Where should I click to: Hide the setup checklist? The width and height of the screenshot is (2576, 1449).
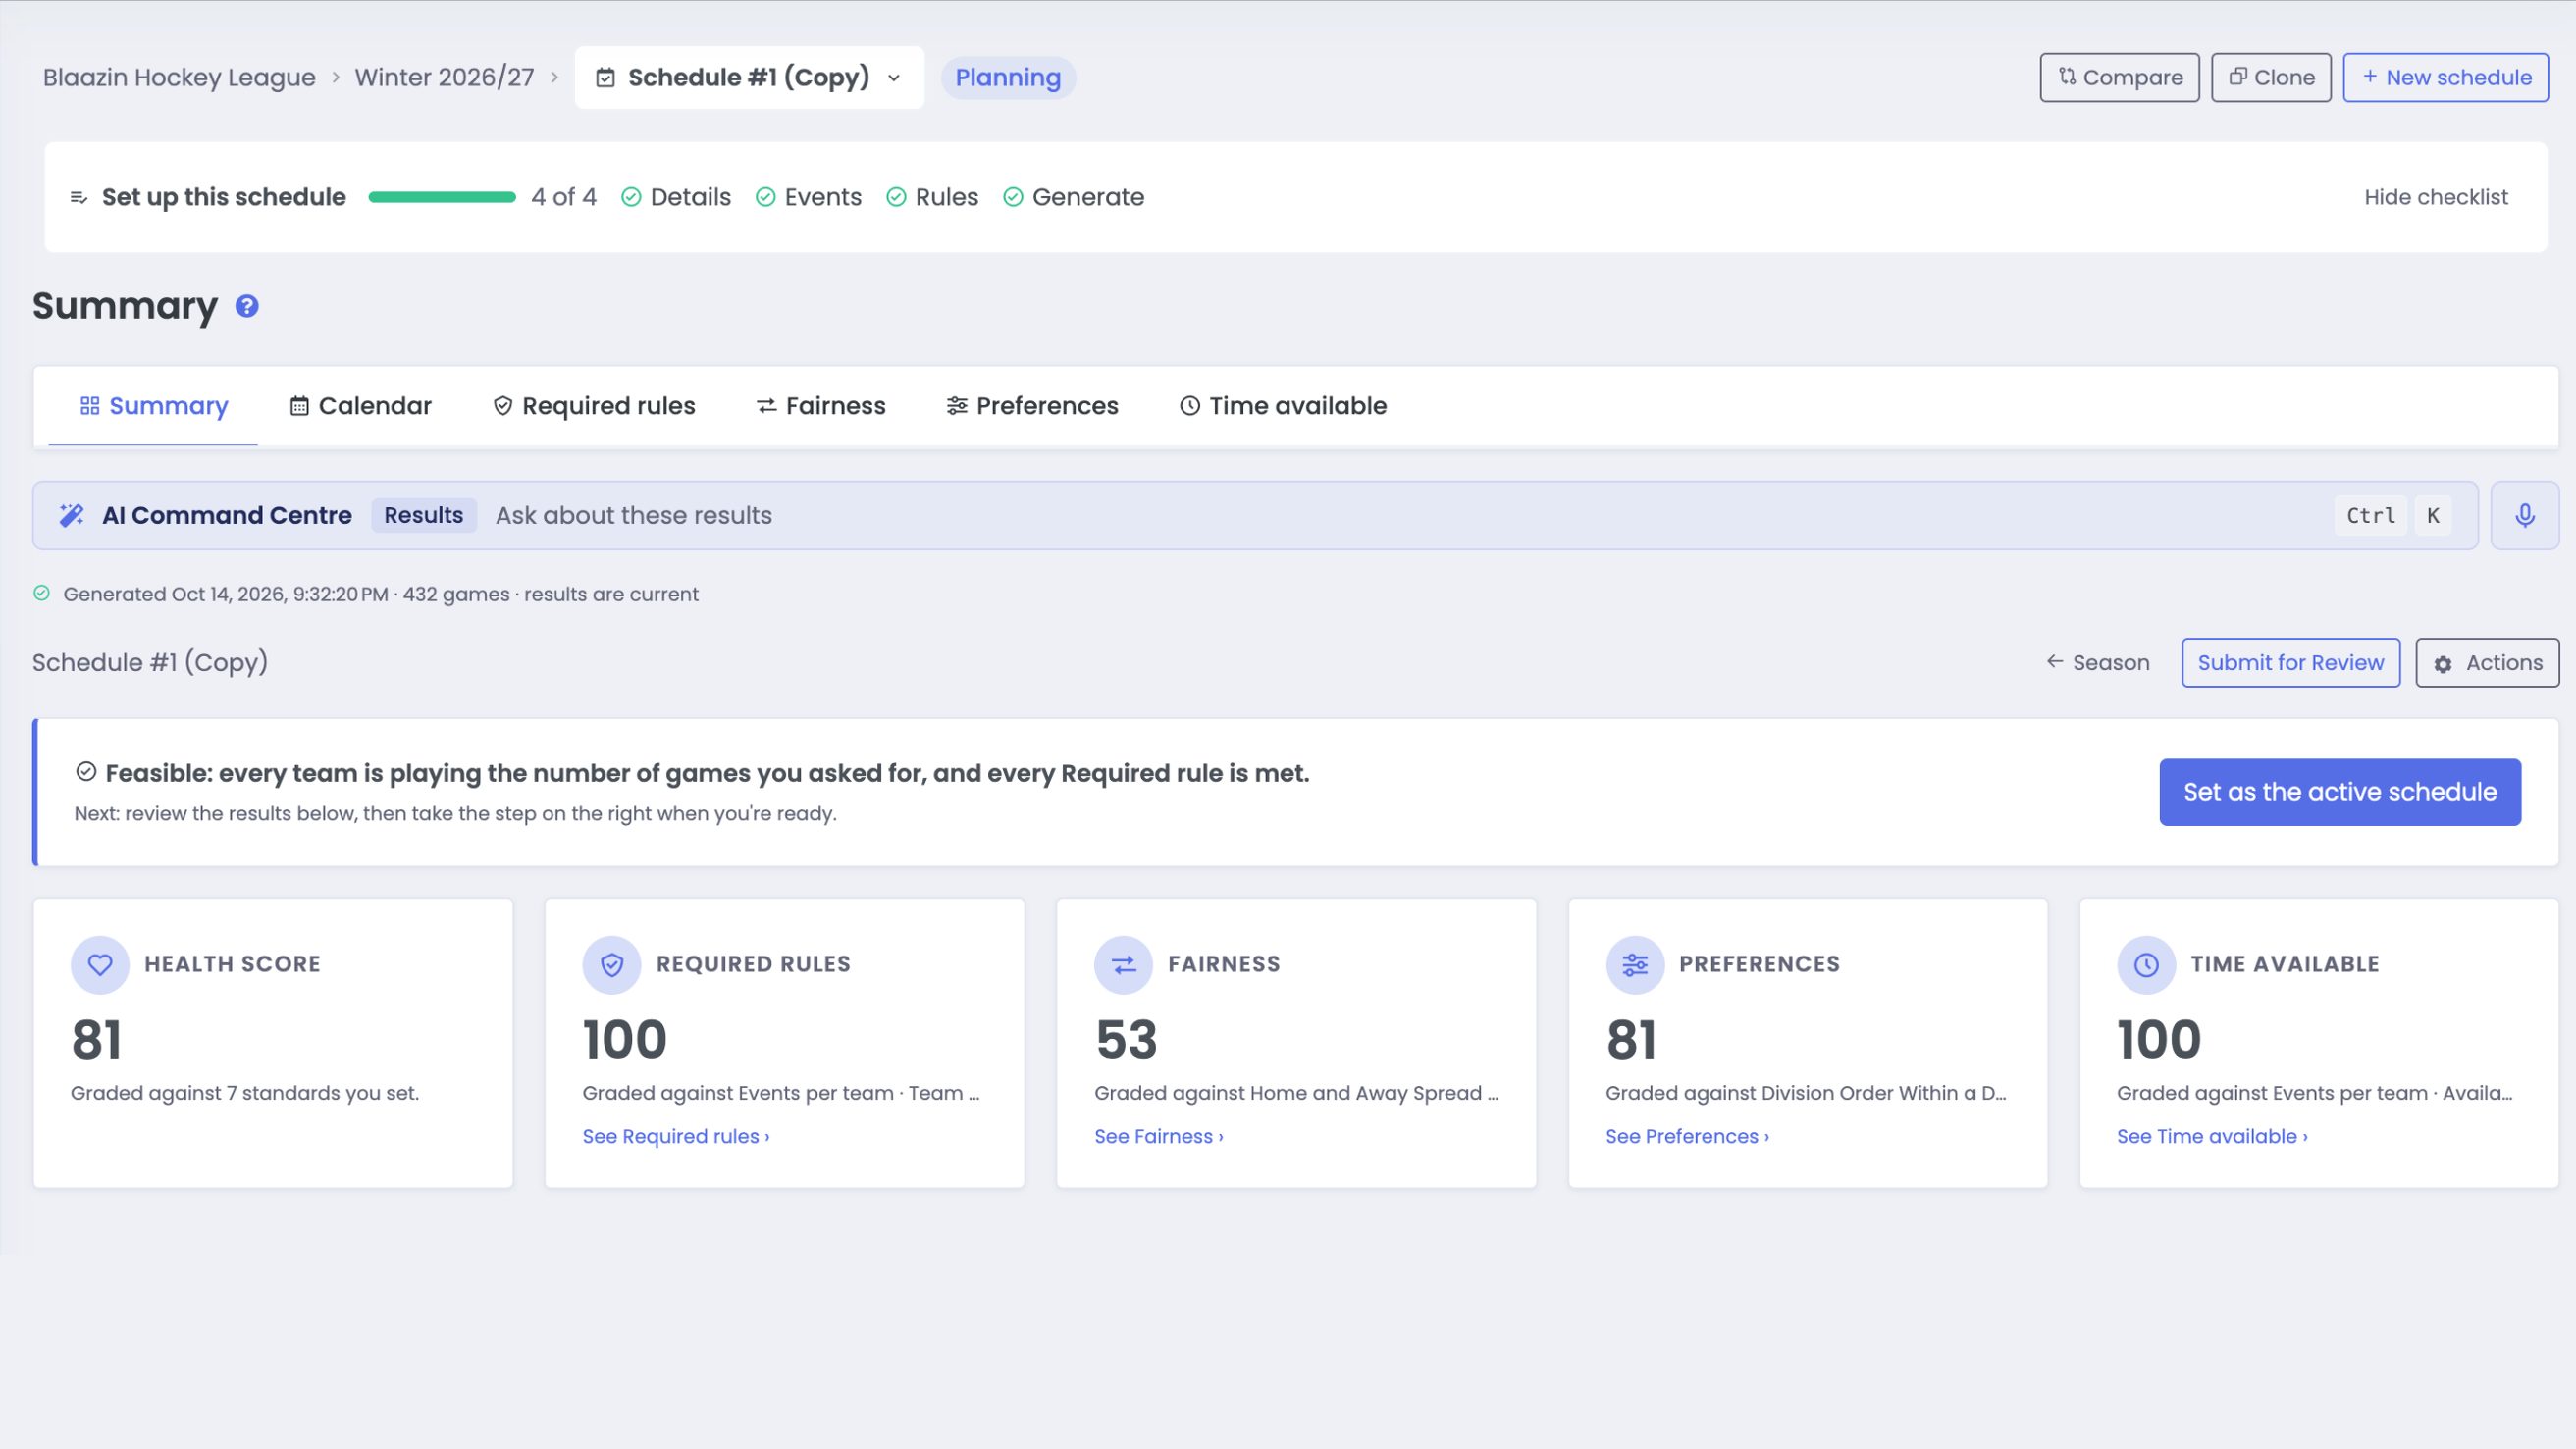pyautogui.click(x=2435, y=197)
